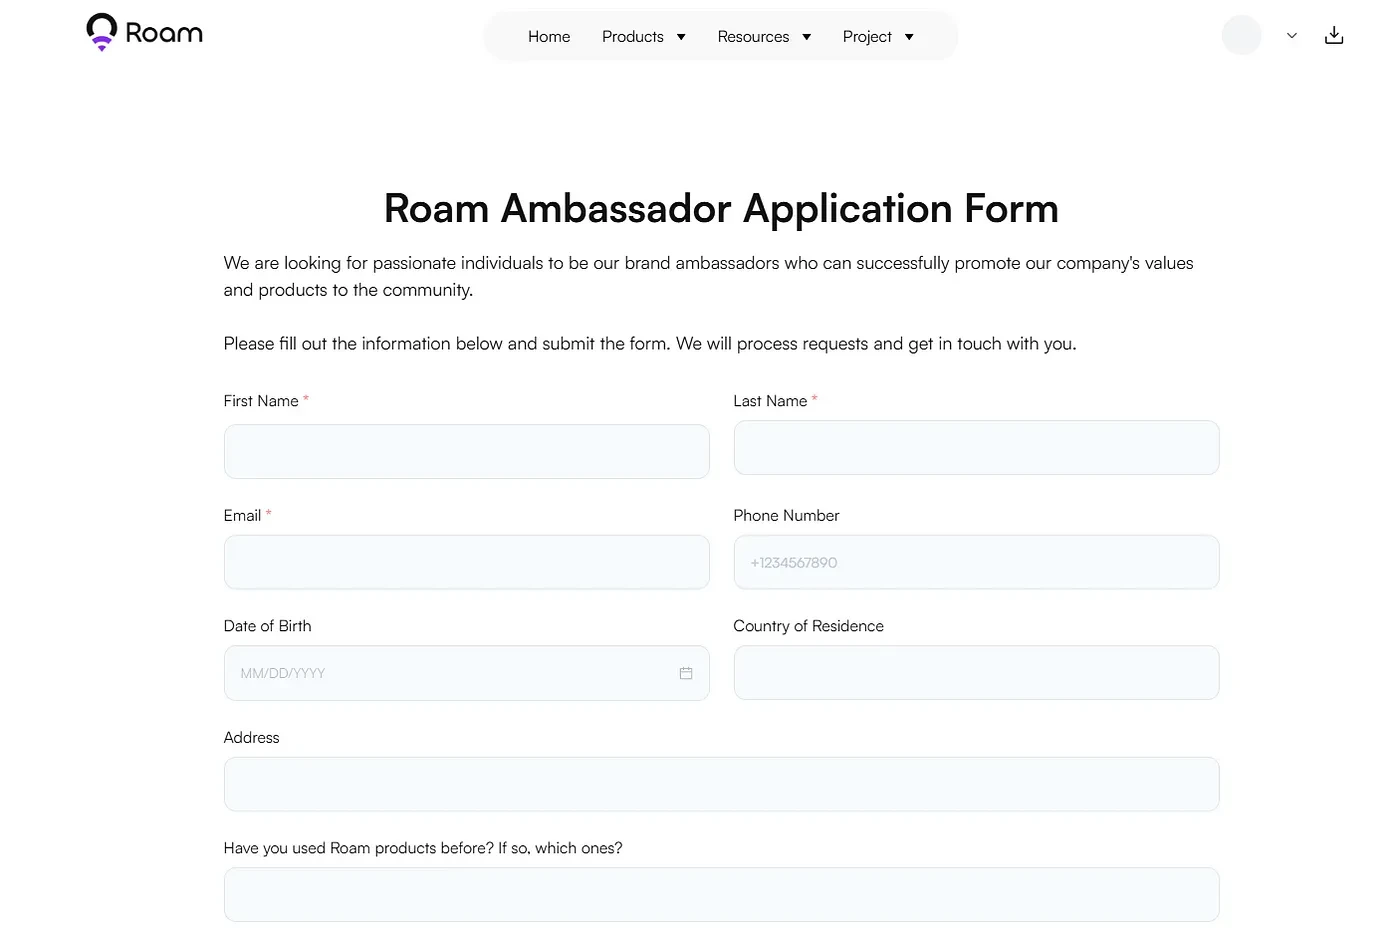Click the Address input field
Image resolution: width=1400 pixels, height=933 pixels.
pos(721,784)
